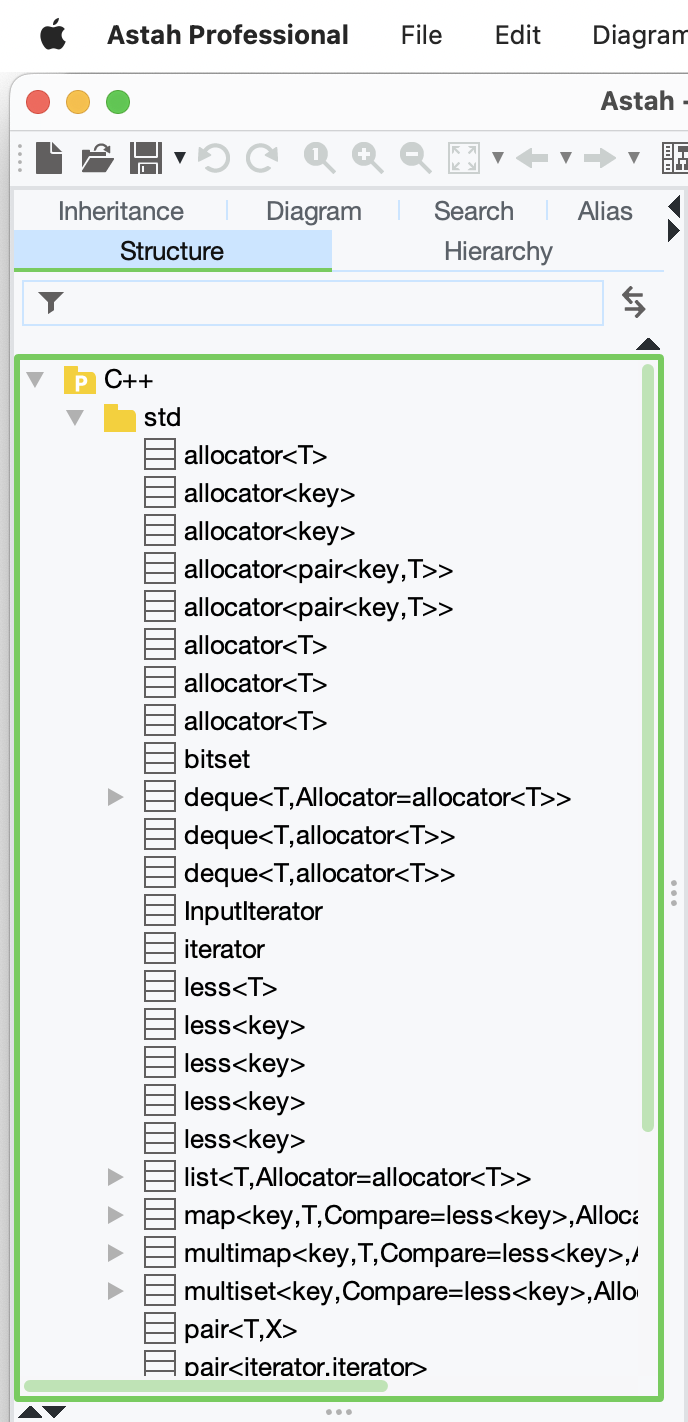
Task: Switch to the Hierarchy tab
Action: tap(498, 251)
